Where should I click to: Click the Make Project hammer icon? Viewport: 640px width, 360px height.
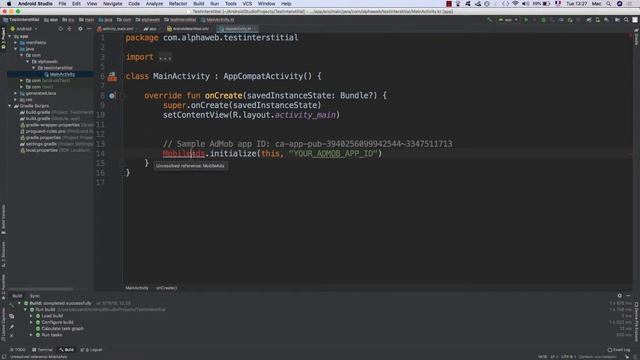(x=489, y=20)
